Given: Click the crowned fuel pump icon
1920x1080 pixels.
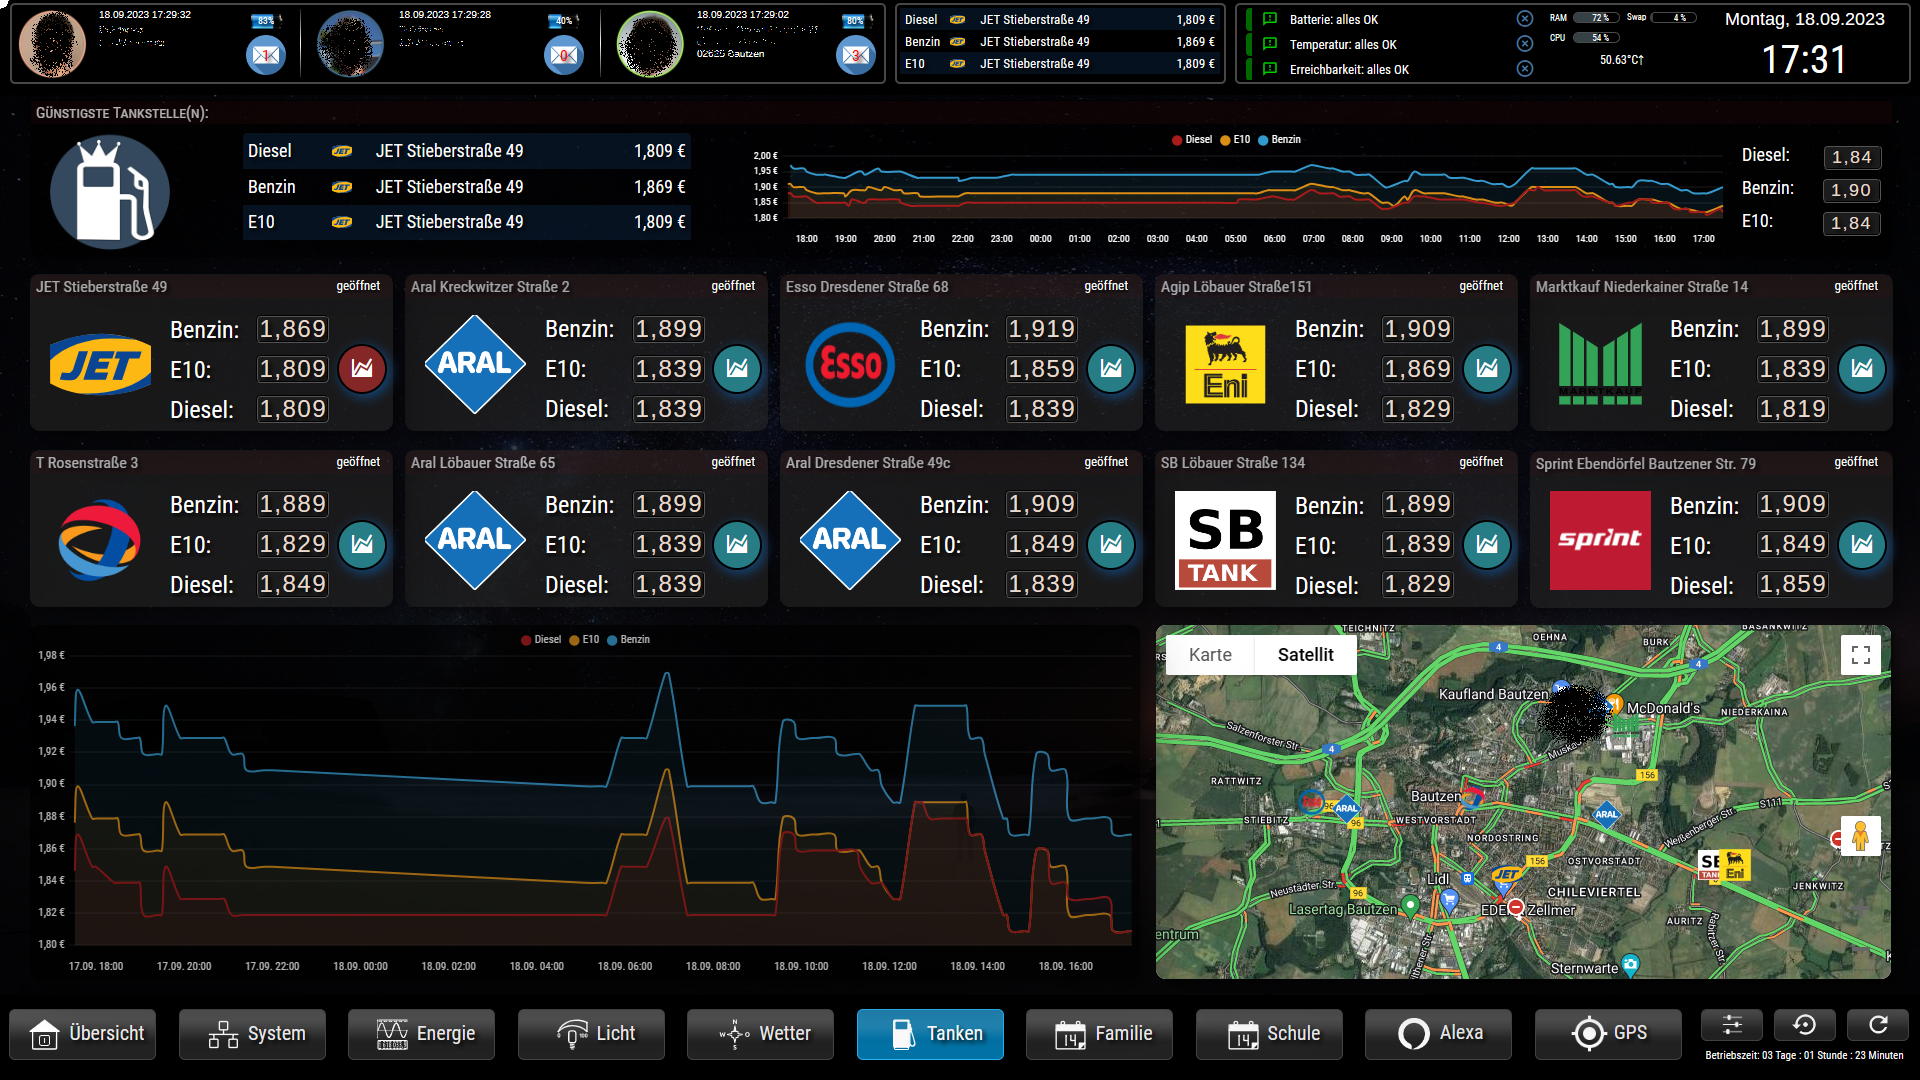Looking at the screenshot, I should pos(110,192).
